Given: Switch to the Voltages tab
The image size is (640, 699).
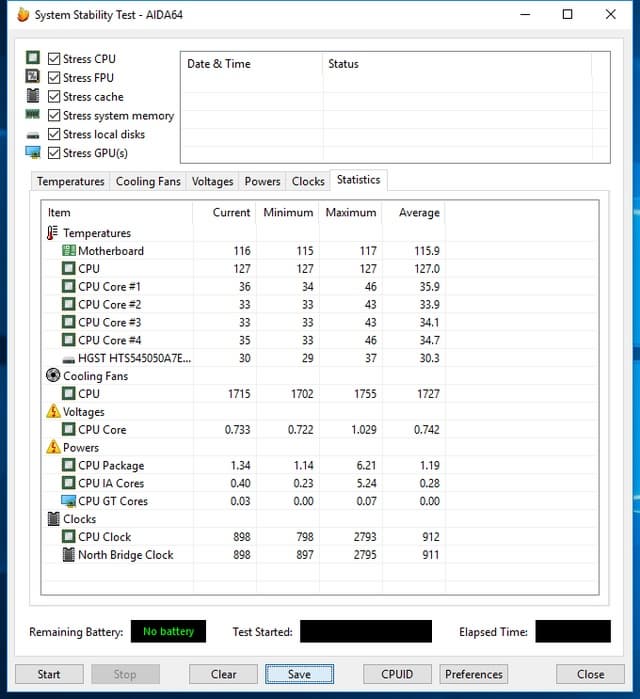Looking at the screenshot, I should point(213,181).
